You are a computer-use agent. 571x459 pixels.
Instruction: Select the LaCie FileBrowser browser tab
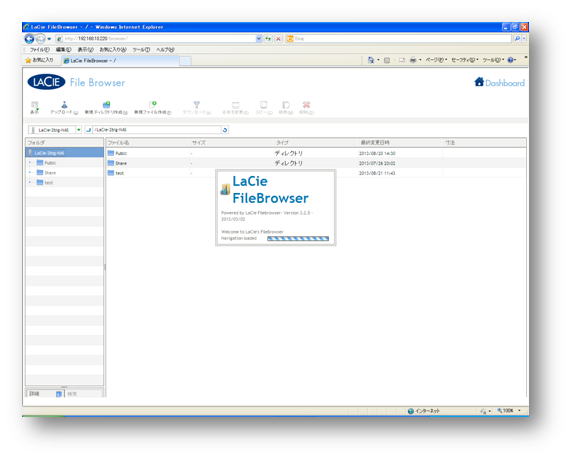click(x=120, y=60)
